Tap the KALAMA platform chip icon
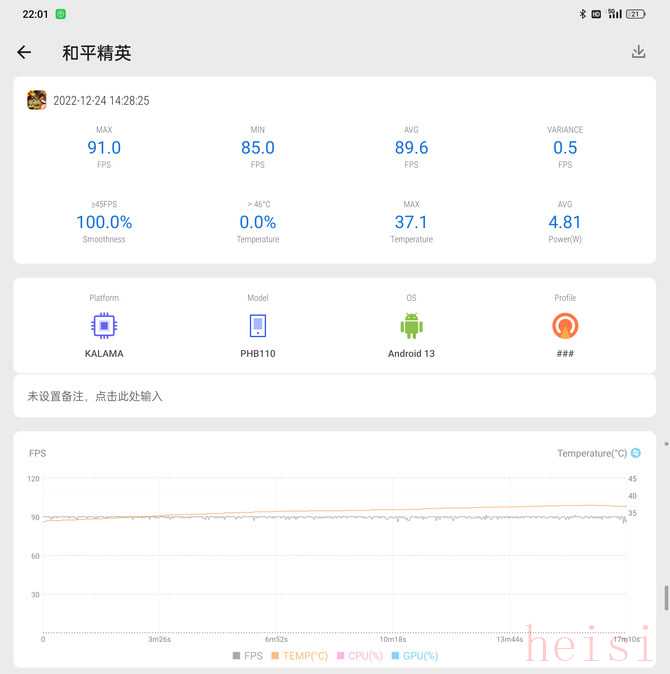The image size is (670, 674). pos(104,325)
